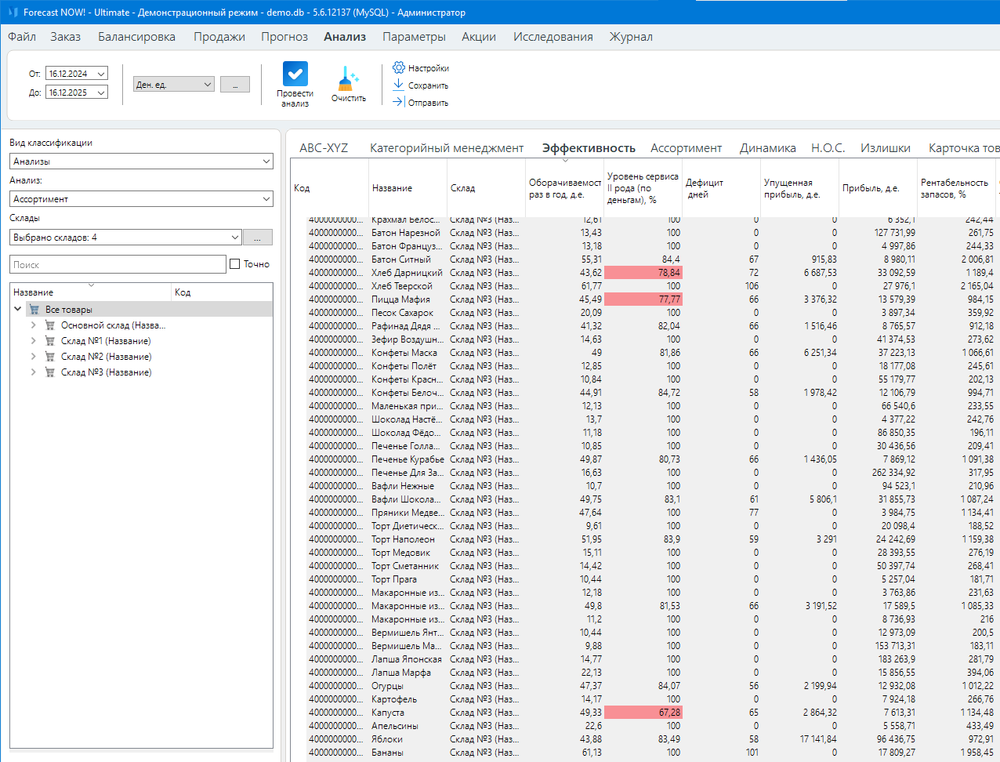Open Настройки gear icon

398,68
